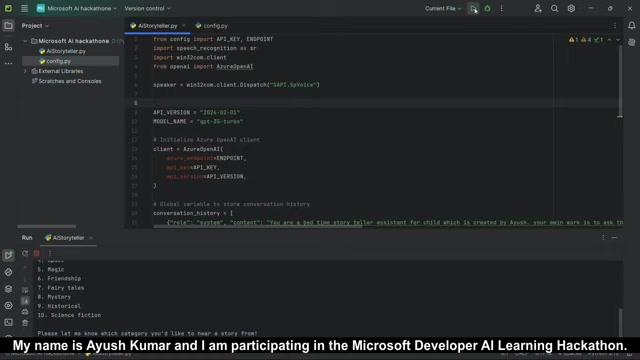Open Current File run configuration dropdown

443,8
